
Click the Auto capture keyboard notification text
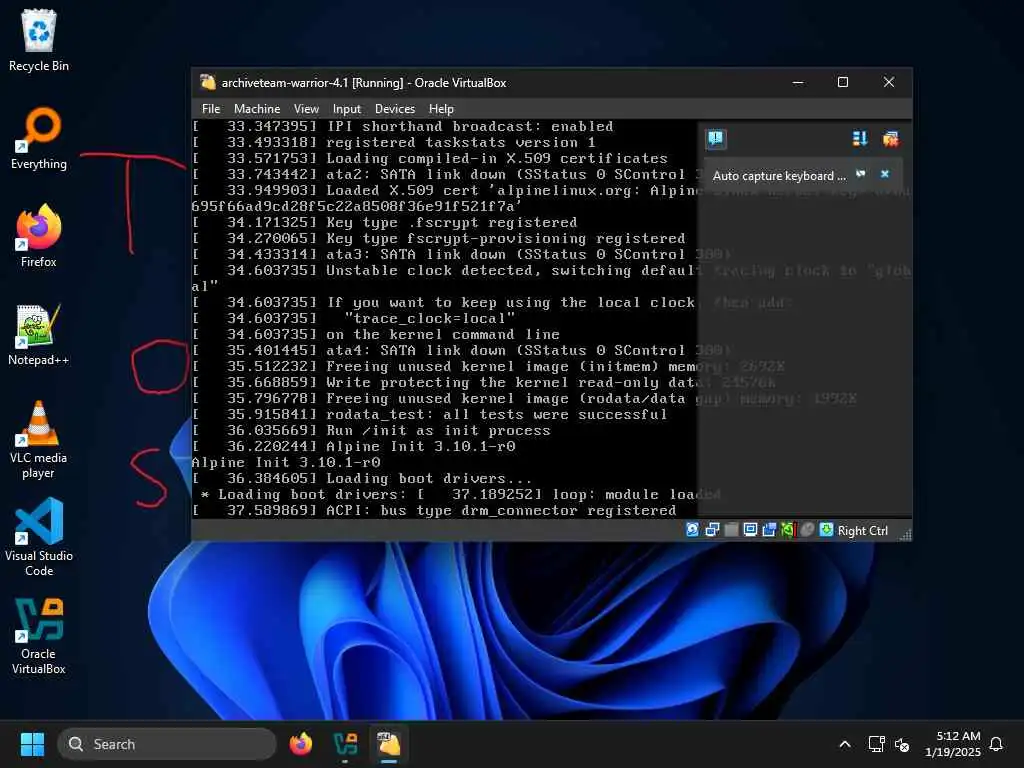tap(778, 176)
